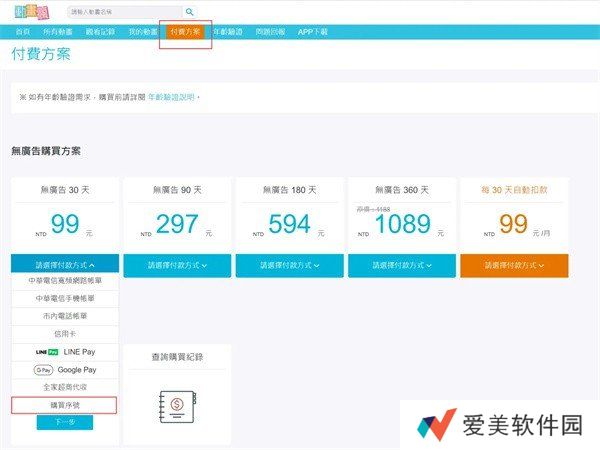The height and width of the screenshot is (450, 600).
Task: Open the 所有動畫 nav item
Action: click(57, 32)
